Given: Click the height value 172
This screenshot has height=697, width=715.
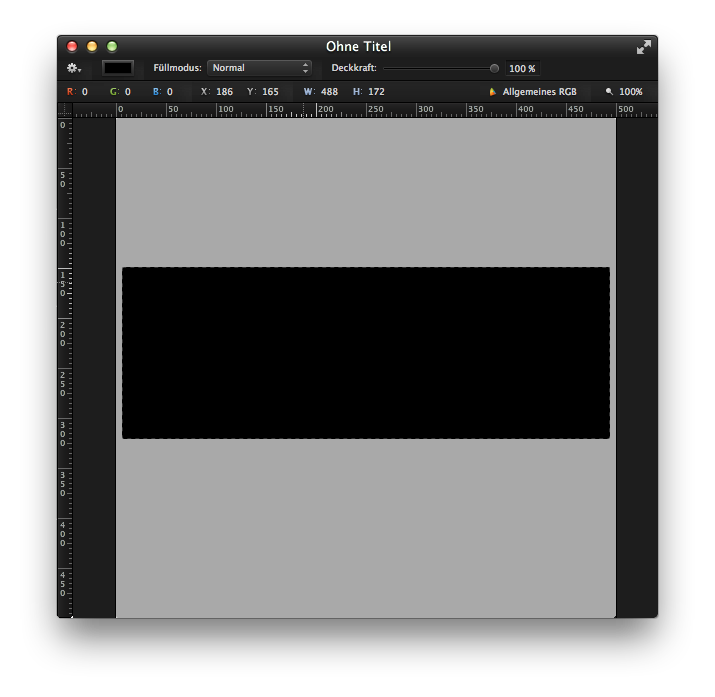Looking at the screenshot, I should point(376,92).
